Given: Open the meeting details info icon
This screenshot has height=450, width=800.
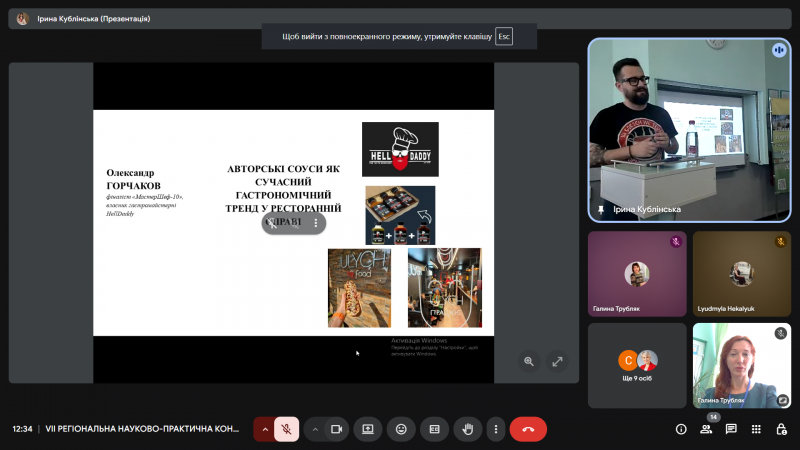Looking at the screenshot, I should (681, 429).
